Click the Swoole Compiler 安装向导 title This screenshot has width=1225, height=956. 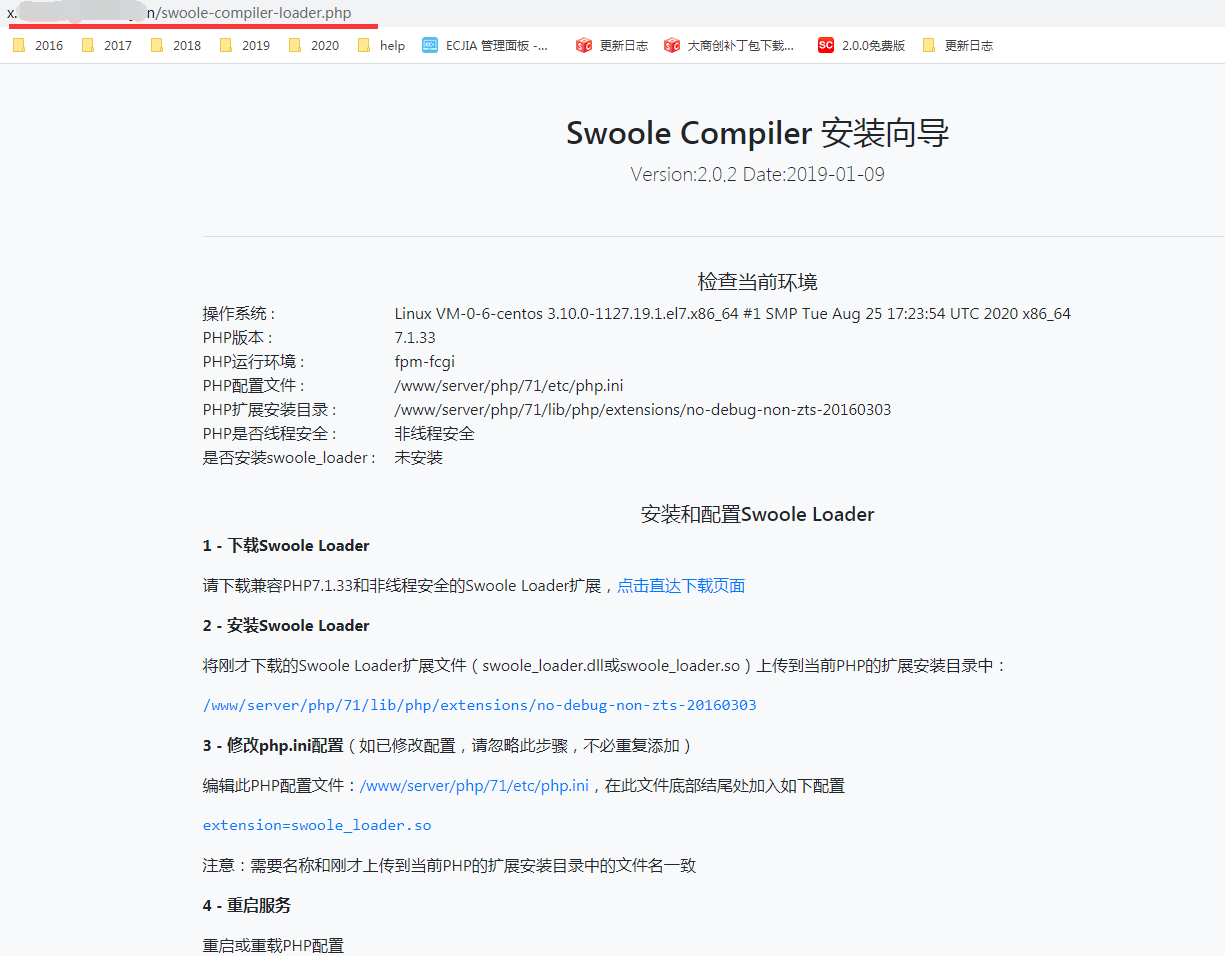757,133
